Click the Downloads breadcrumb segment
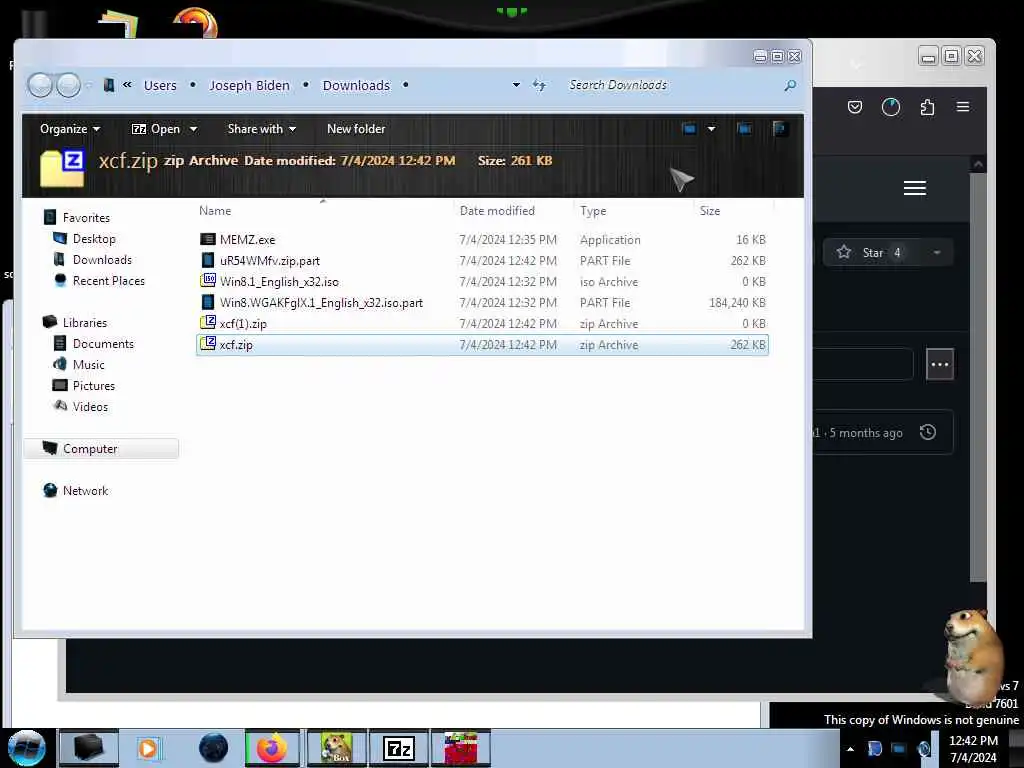Screen dimensions: 1024x768 tap(356, 86)
